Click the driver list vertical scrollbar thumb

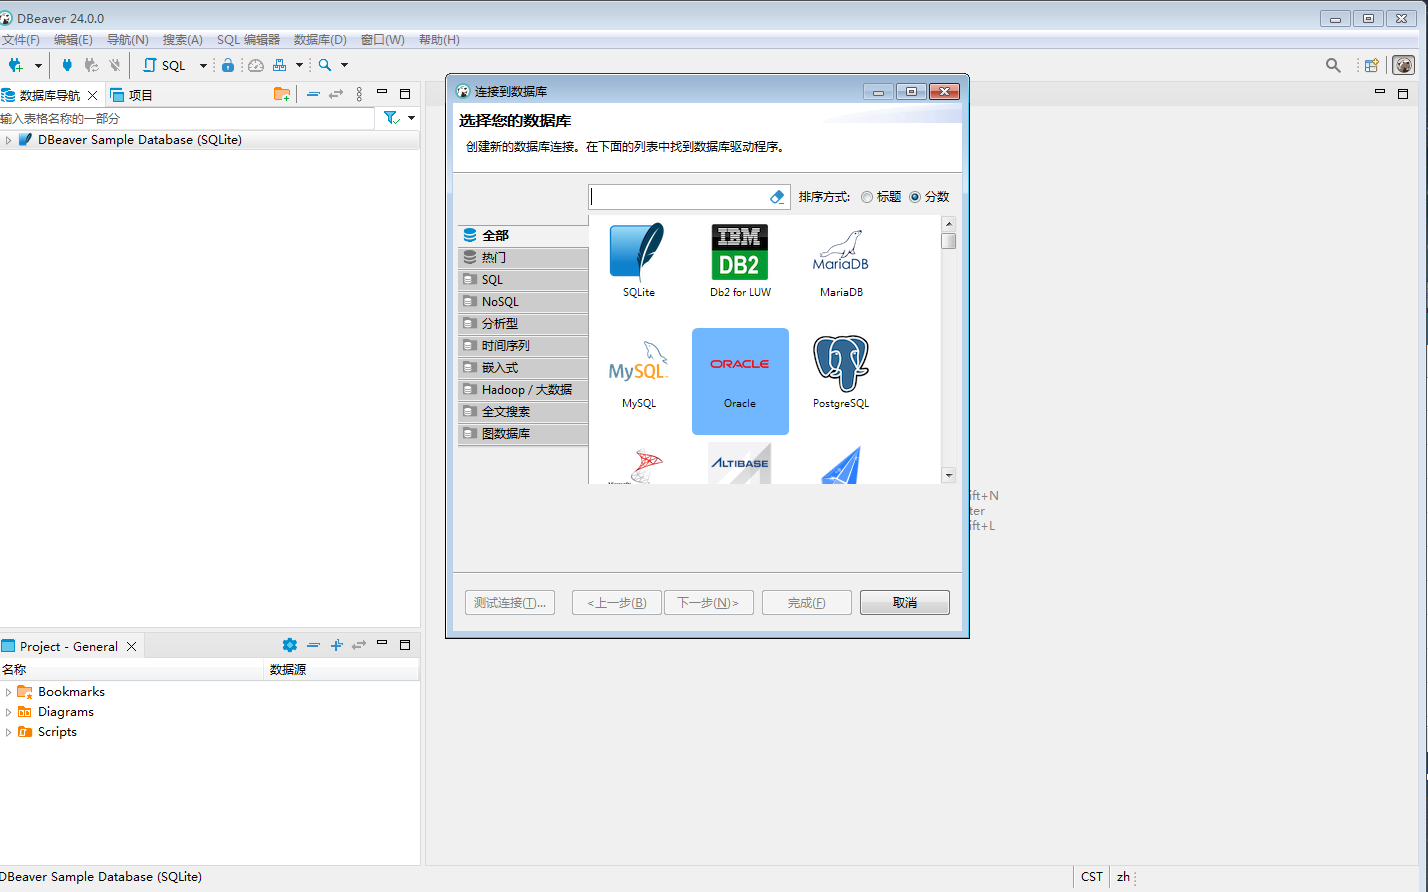949,241
